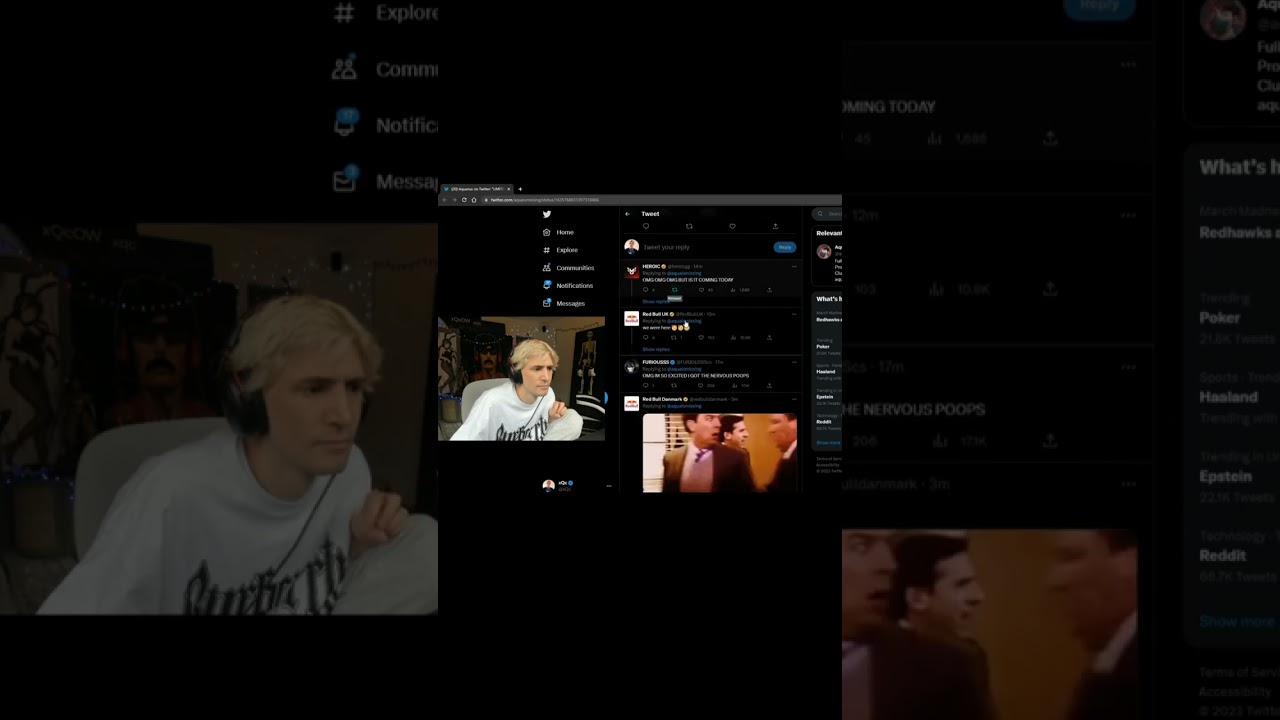Like HEROIC's tweet with the heart icon
The width and height of the screenshot is (1280, 720).
coord(701,290)
